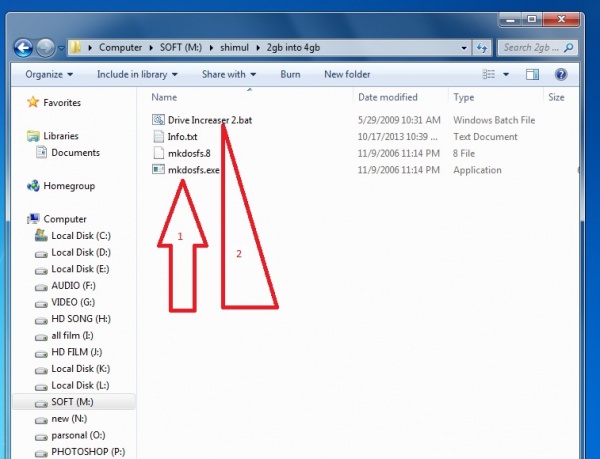Select the SOFT (M:) drive
600x459 pixels.
pyautogui.click(x=72, y=402)
